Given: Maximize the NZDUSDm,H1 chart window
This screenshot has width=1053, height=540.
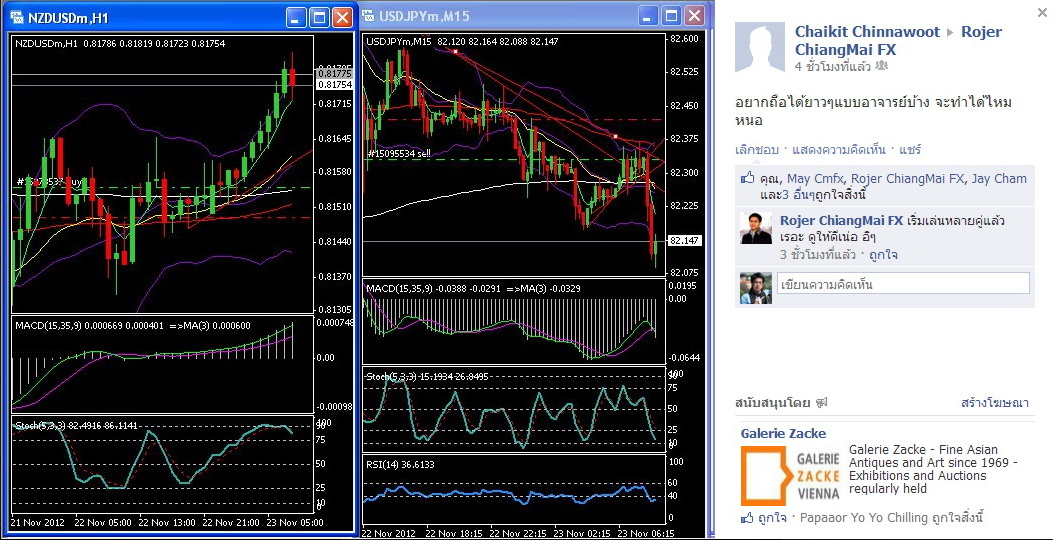Looking at the screenshot, I should [319, 17].
